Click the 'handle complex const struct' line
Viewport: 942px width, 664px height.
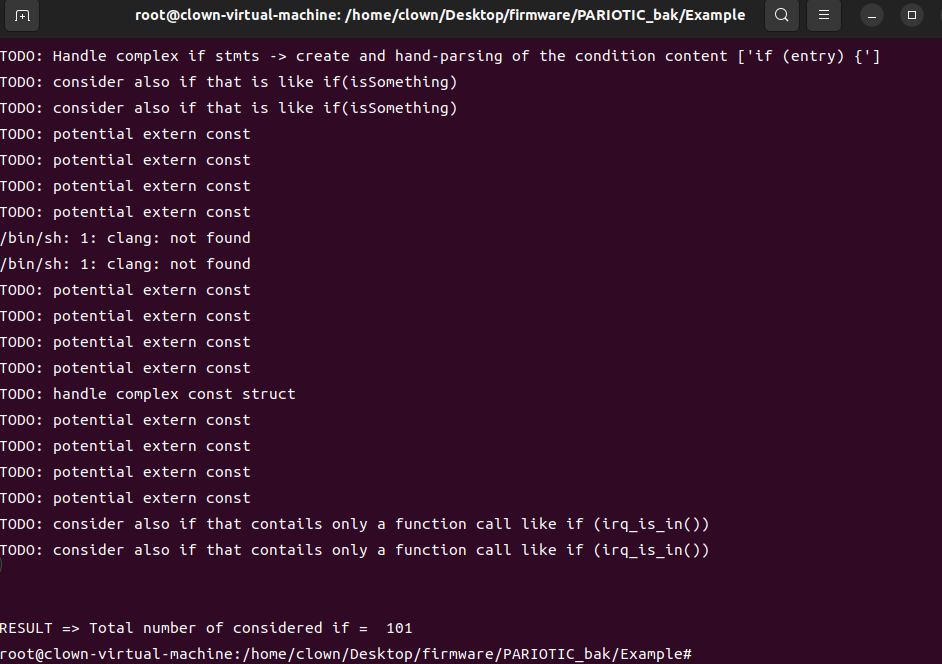click(148, 394)
